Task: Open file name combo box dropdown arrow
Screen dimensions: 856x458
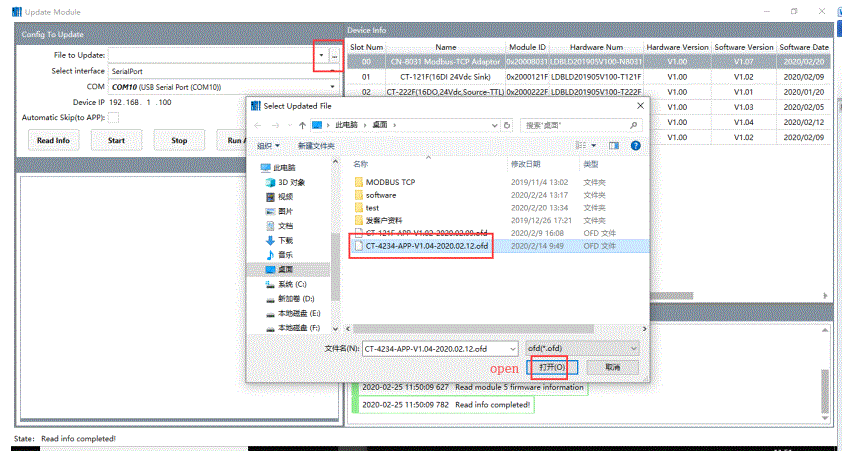Action: click(x=513, y=349)
